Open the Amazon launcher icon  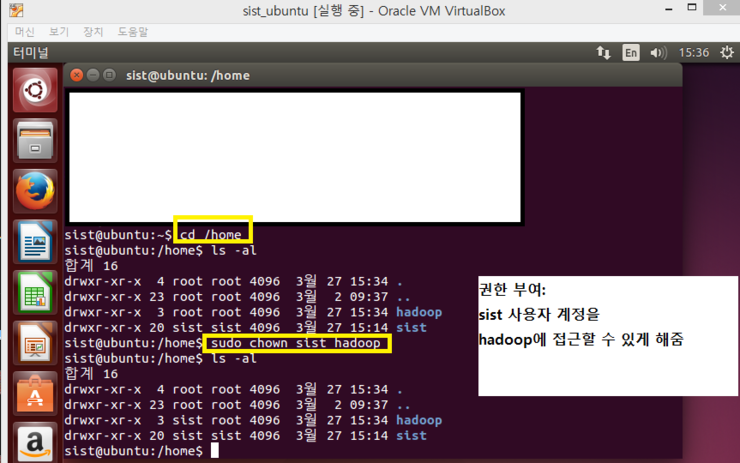(34, 442)
